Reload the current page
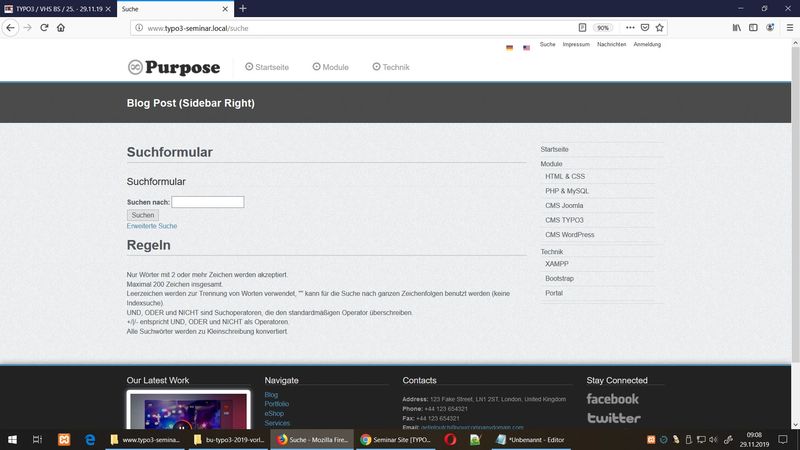This screenshot has width=800, height=450. tap(44, 28)
